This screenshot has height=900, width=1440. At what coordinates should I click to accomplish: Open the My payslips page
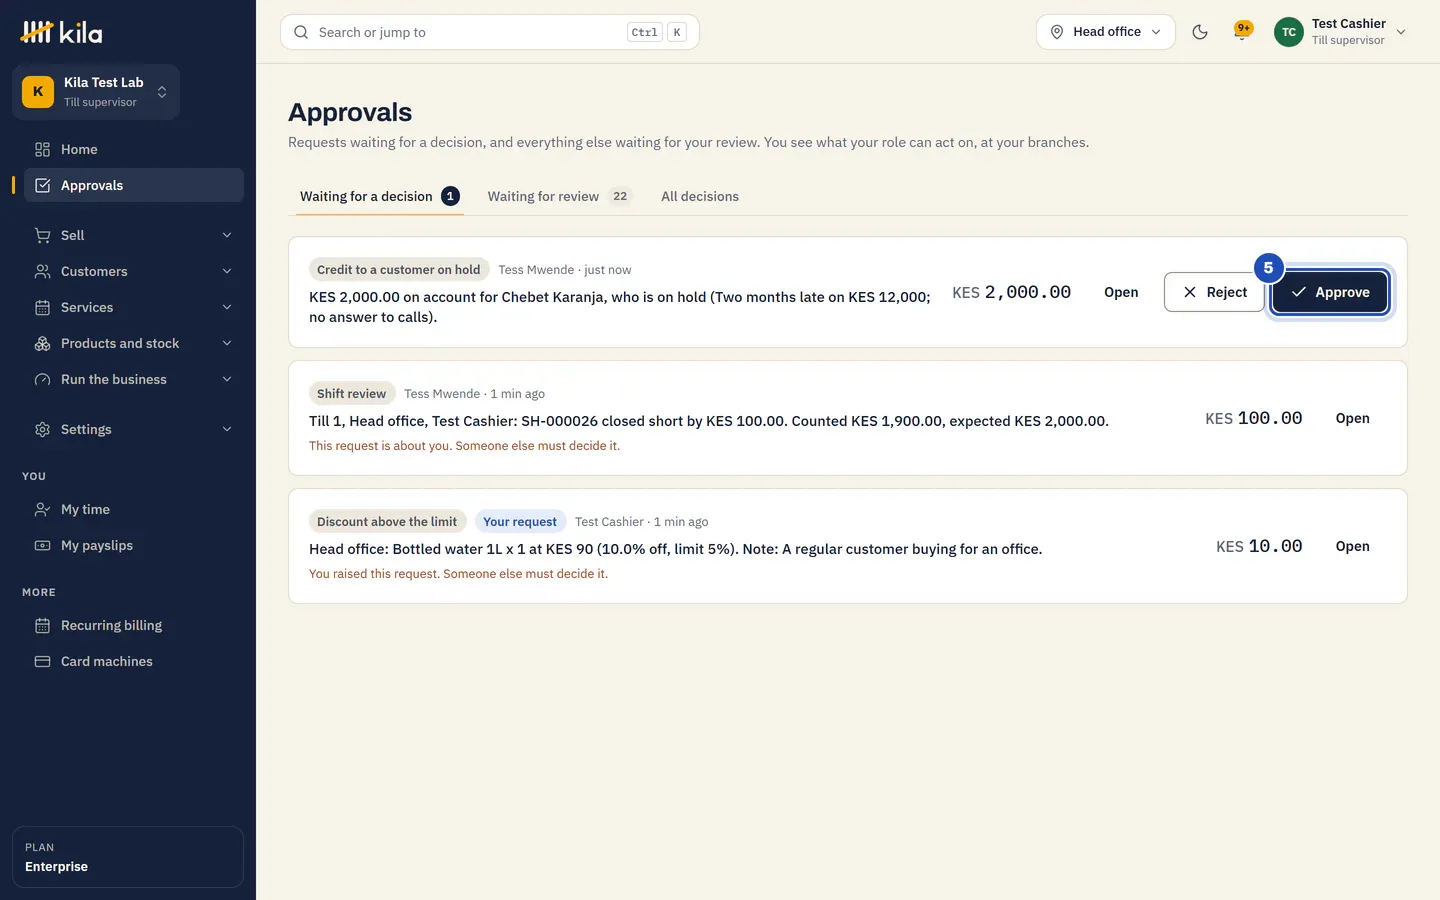click(134, 545)
